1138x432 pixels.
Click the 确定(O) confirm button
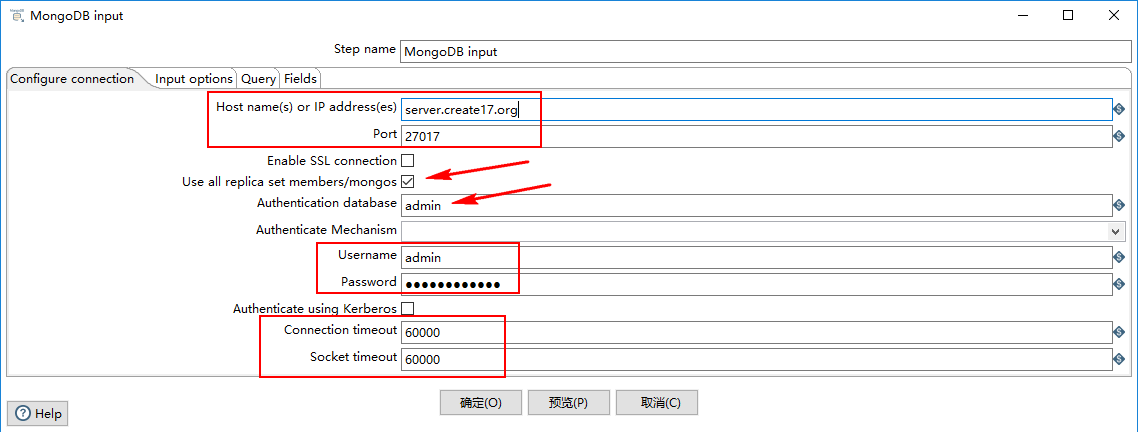(481, 403)
